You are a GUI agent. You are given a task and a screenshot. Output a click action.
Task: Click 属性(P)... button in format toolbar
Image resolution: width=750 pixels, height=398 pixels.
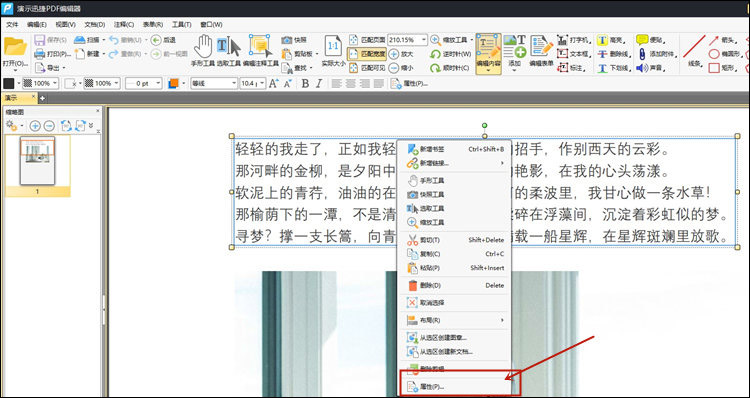coord(409,83)
